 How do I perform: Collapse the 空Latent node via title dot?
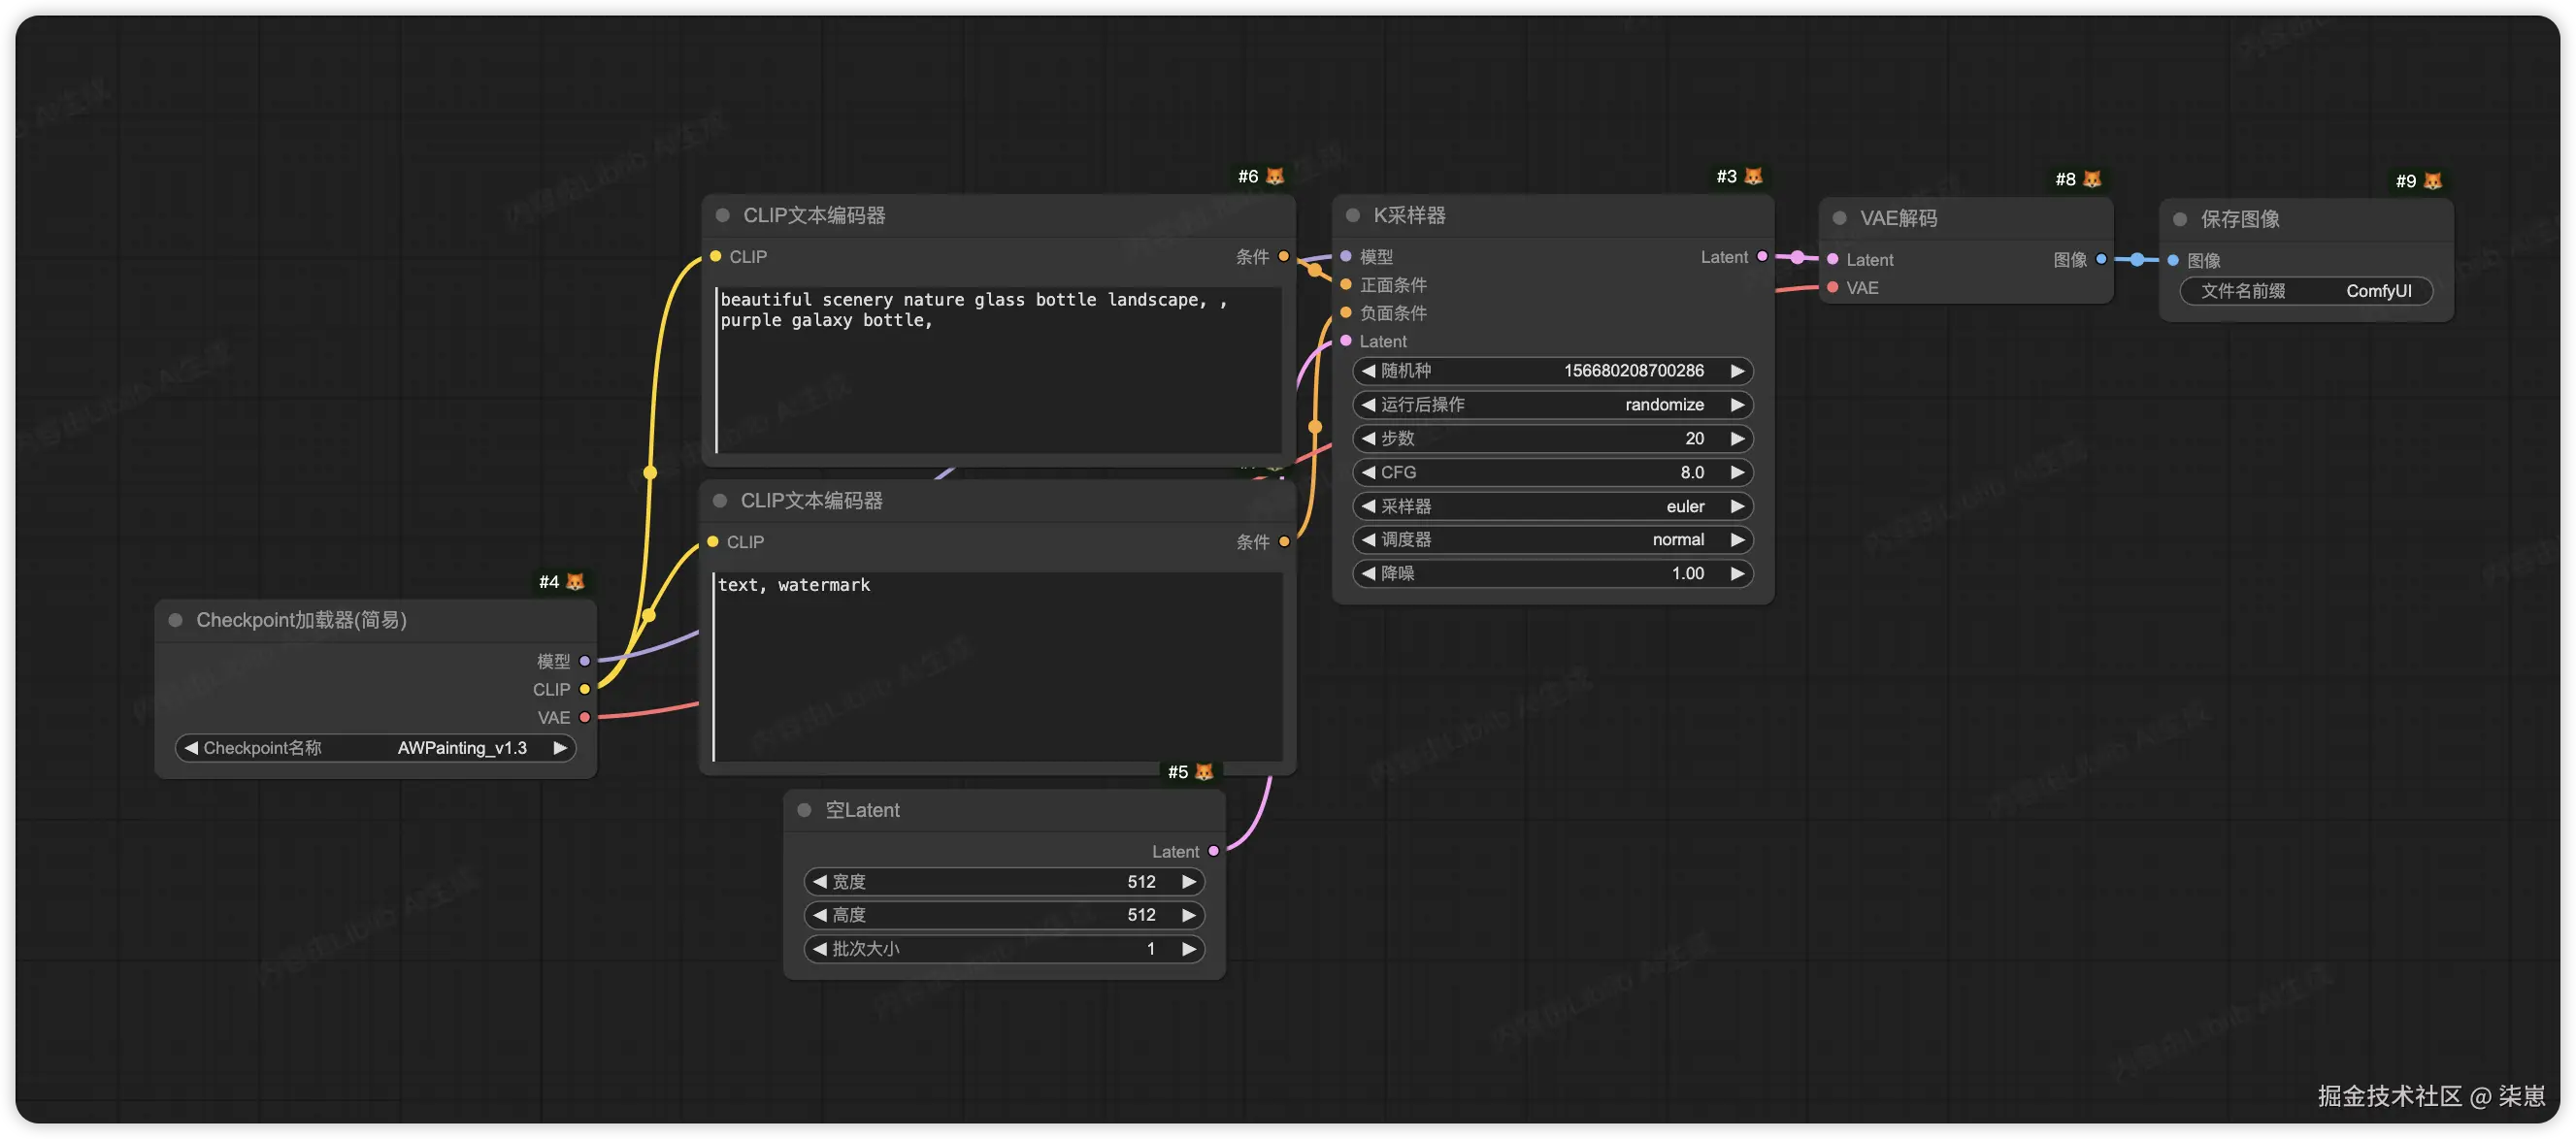pos(804,810)
